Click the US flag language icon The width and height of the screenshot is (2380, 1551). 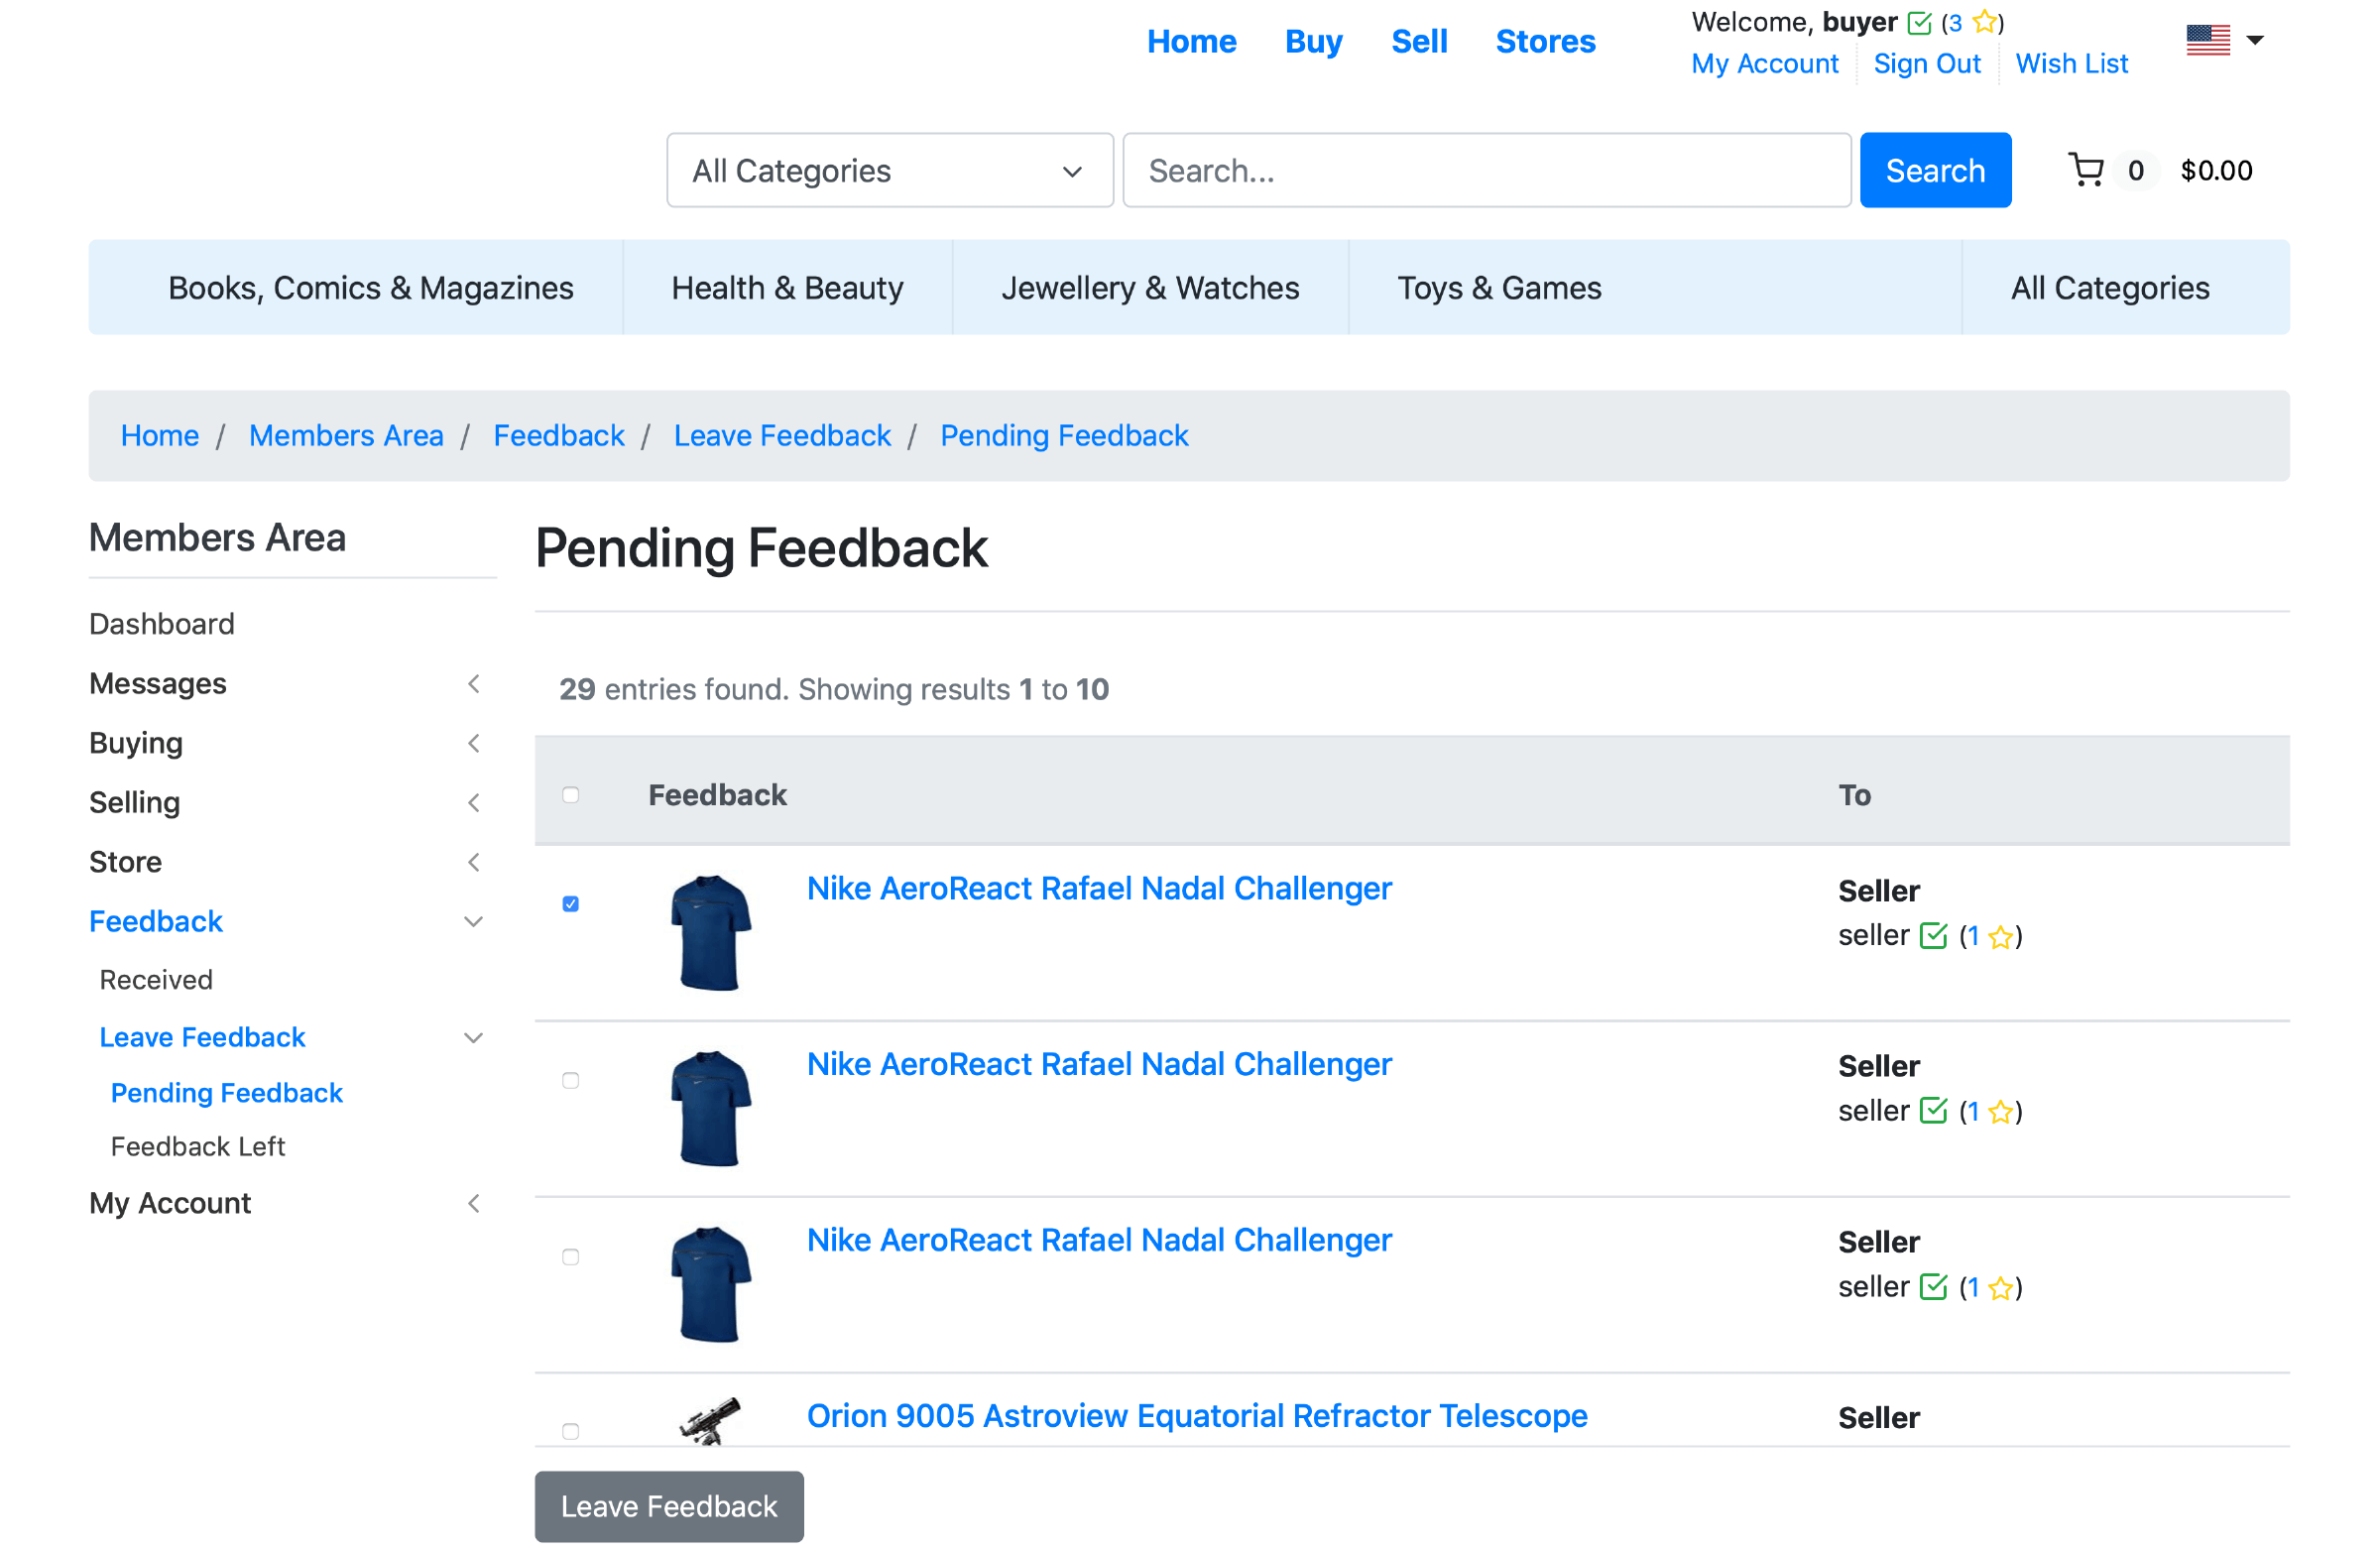click(2207, 40)
